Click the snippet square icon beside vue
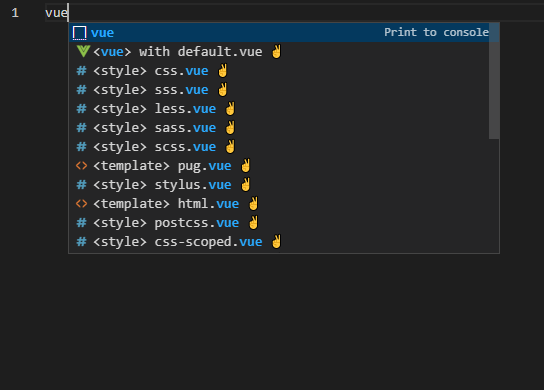 (79, 33)
